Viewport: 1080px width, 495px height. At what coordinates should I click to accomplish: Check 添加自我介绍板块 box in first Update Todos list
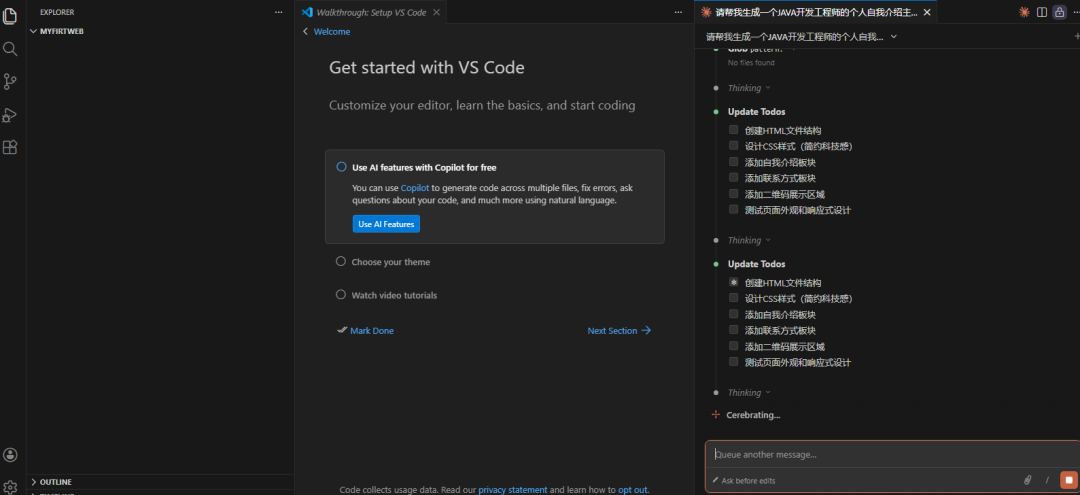(x=734, y=161)
